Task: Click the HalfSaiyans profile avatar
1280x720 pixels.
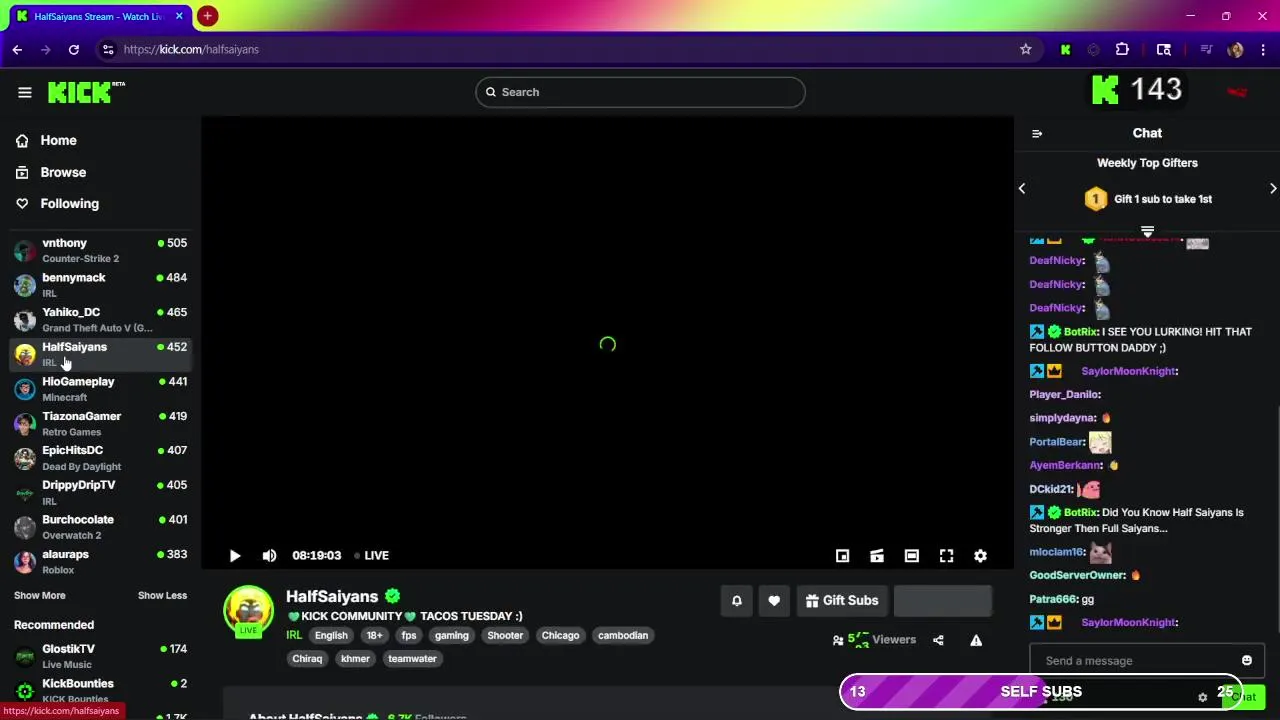Action: tap(248, 611)
